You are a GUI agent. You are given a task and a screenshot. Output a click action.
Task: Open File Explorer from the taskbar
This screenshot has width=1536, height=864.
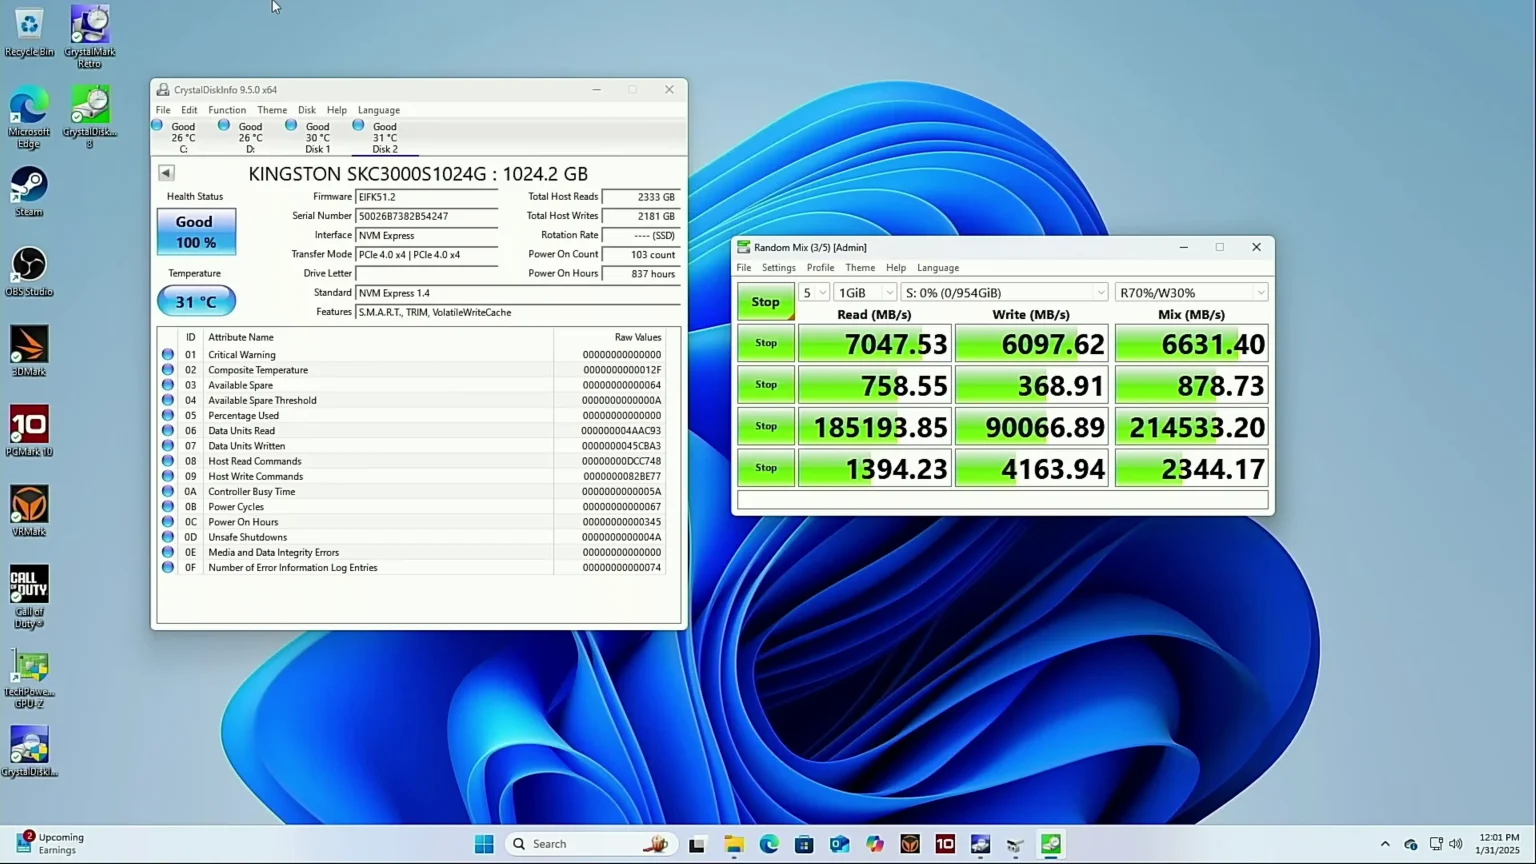[734, 844]
